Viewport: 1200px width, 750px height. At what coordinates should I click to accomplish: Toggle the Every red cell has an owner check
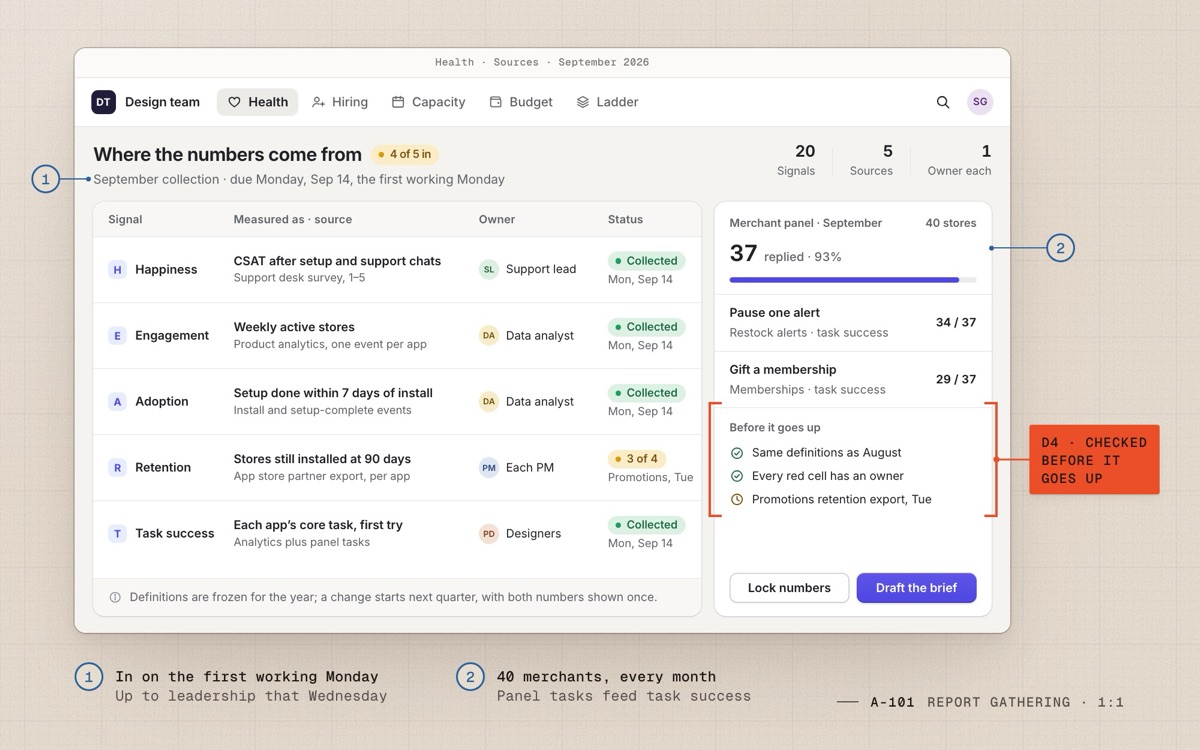(x=737, y=476)
